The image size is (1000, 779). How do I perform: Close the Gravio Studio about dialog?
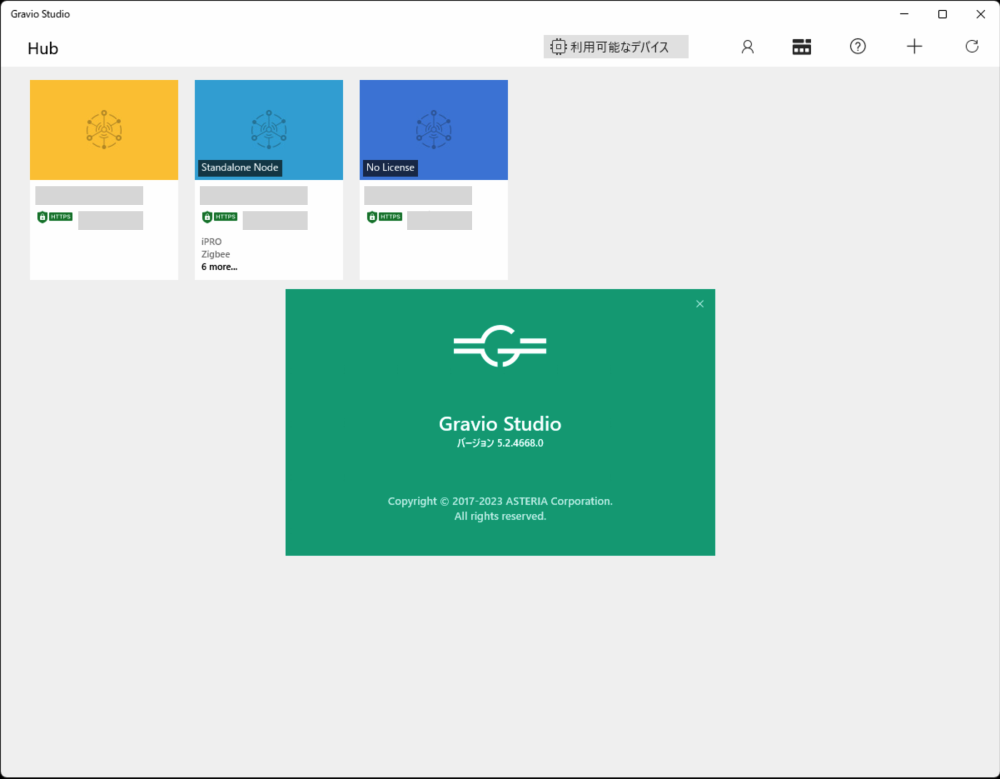700,304
